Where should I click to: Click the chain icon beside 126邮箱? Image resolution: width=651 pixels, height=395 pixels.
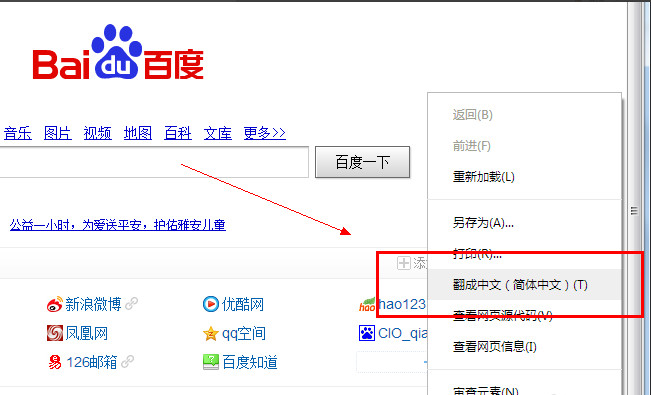pos(127,362)
